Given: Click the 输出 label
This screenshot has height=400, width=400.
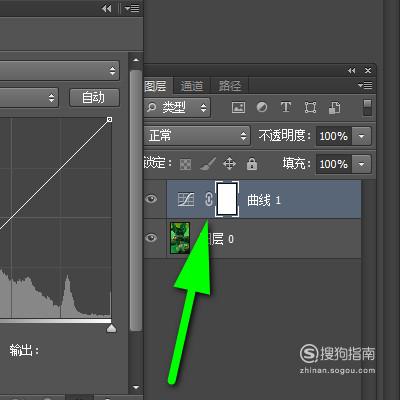Looking at the screenshot, I should pyautogui.click(x=24, y=350).
